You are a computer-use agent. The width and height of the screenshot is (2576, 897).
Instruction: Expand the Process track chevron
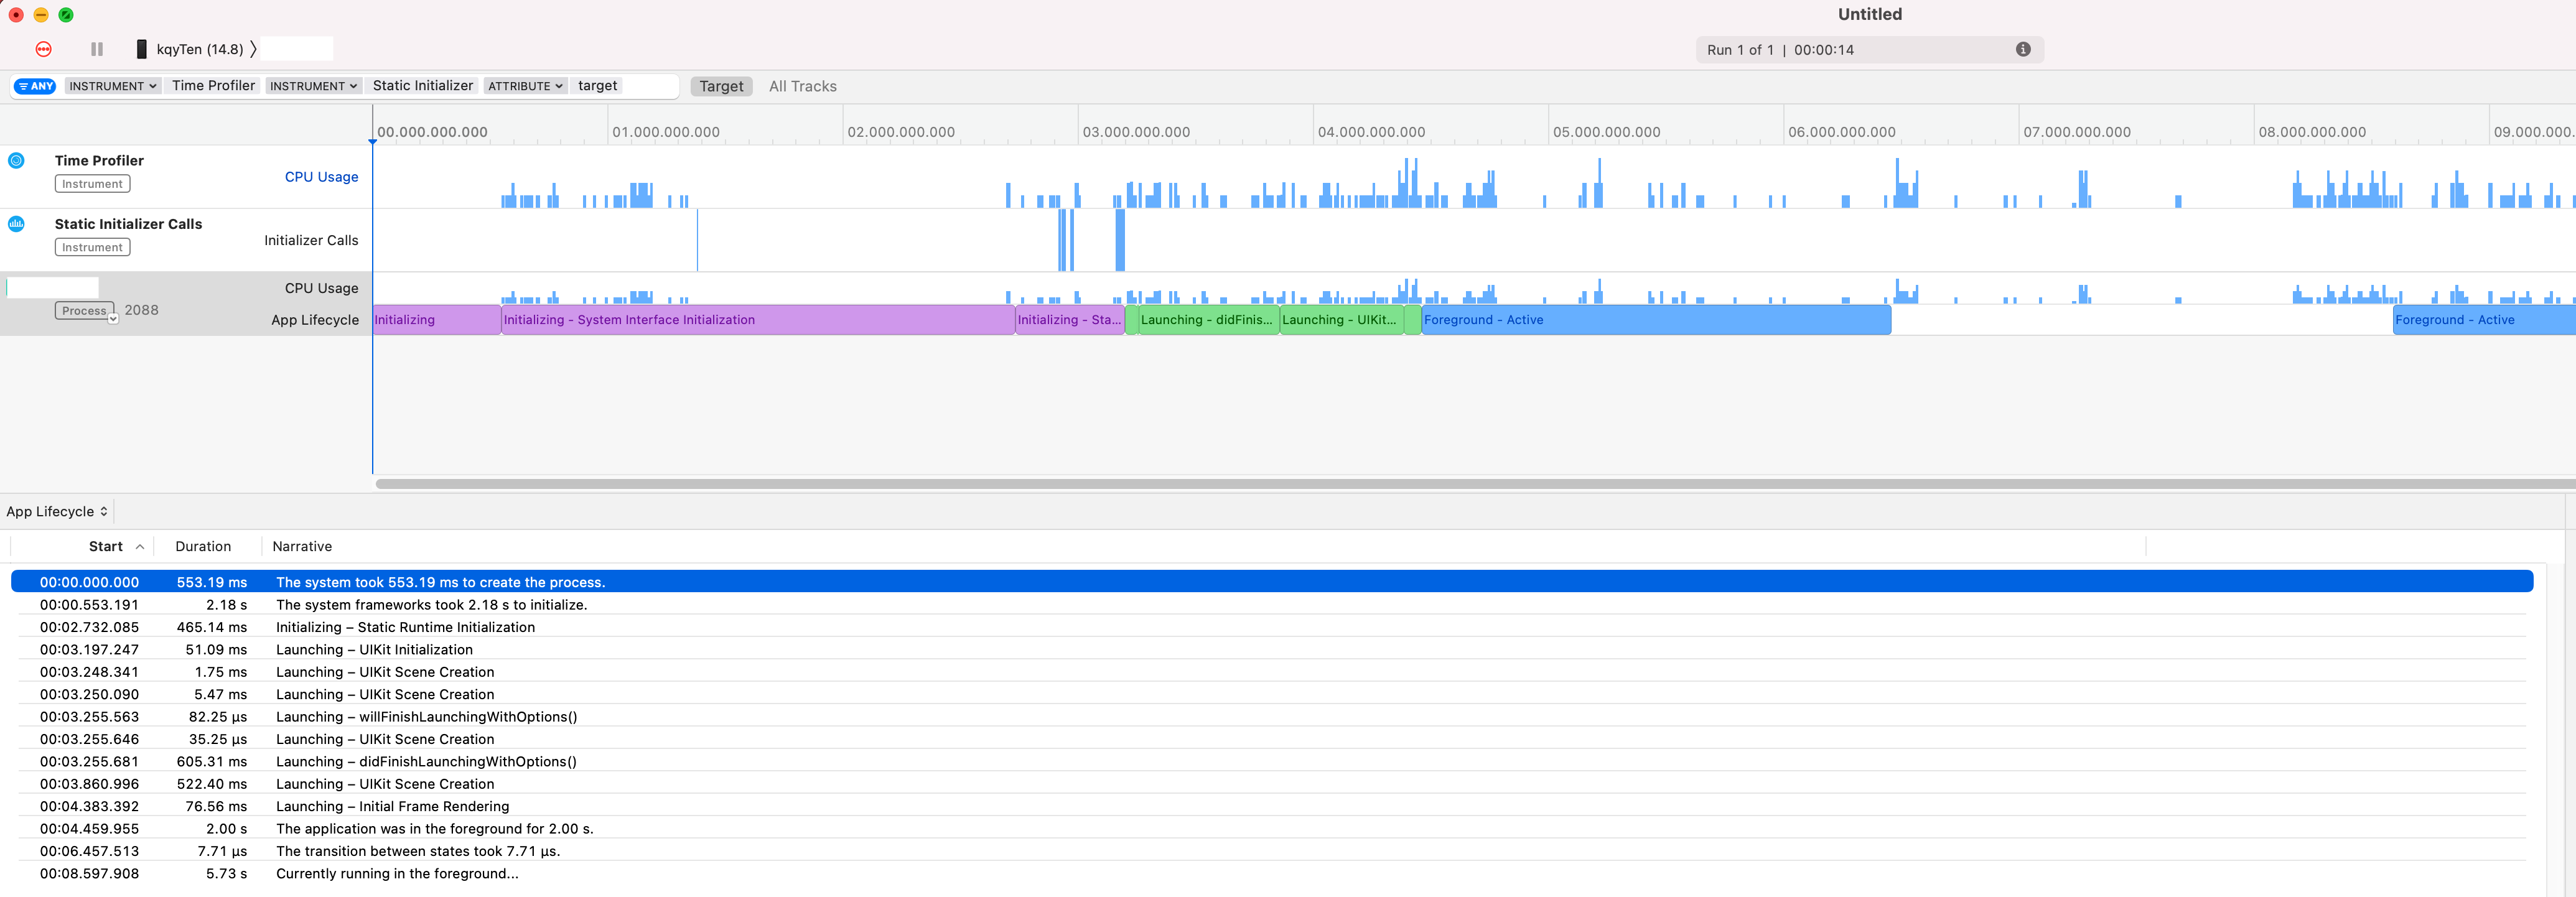click(113, 318)
